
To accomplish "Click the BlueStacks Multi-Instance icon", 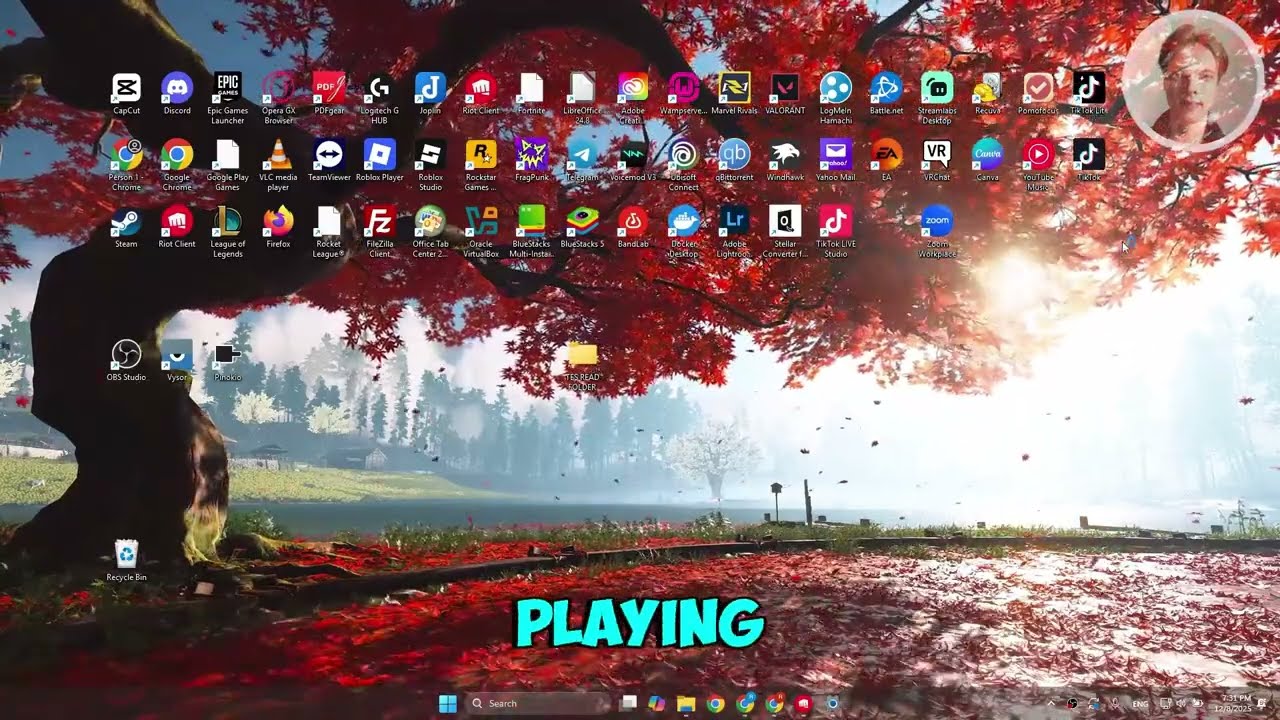I will [x=532, y=221].
